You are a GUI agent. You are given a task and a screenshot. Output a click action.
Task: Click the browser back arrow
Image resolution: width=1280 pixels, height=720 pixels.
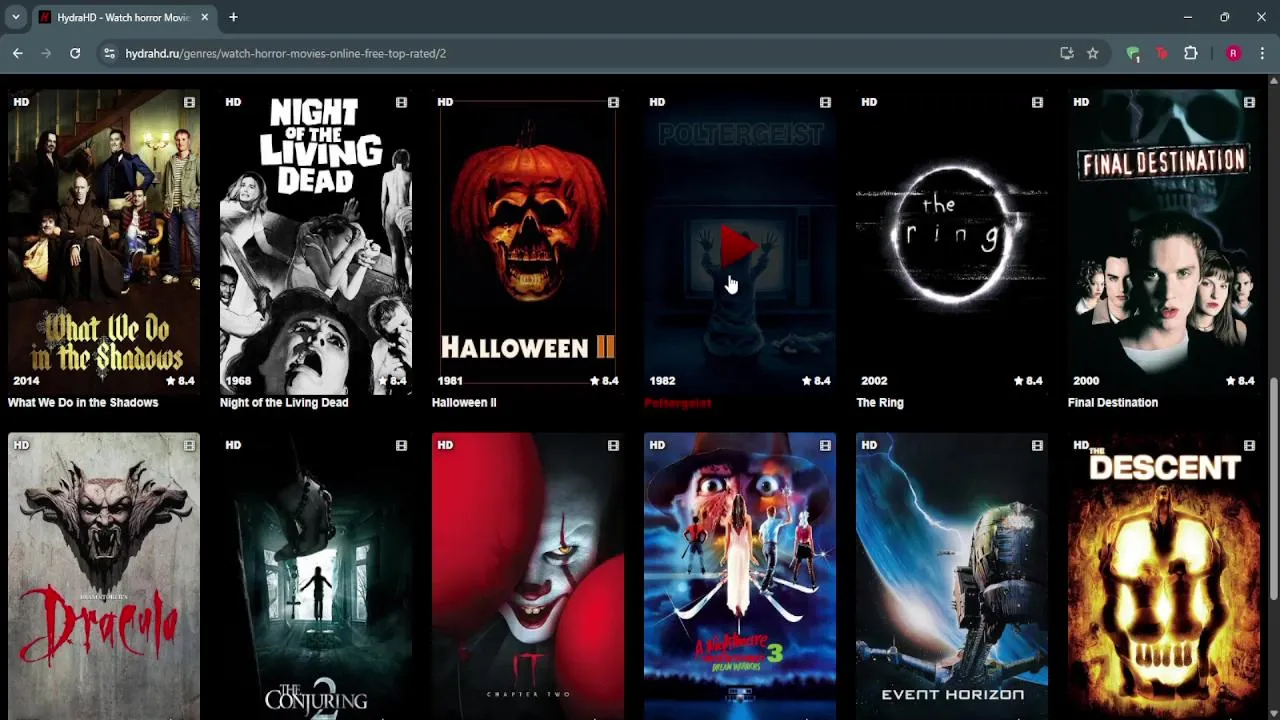17,53
